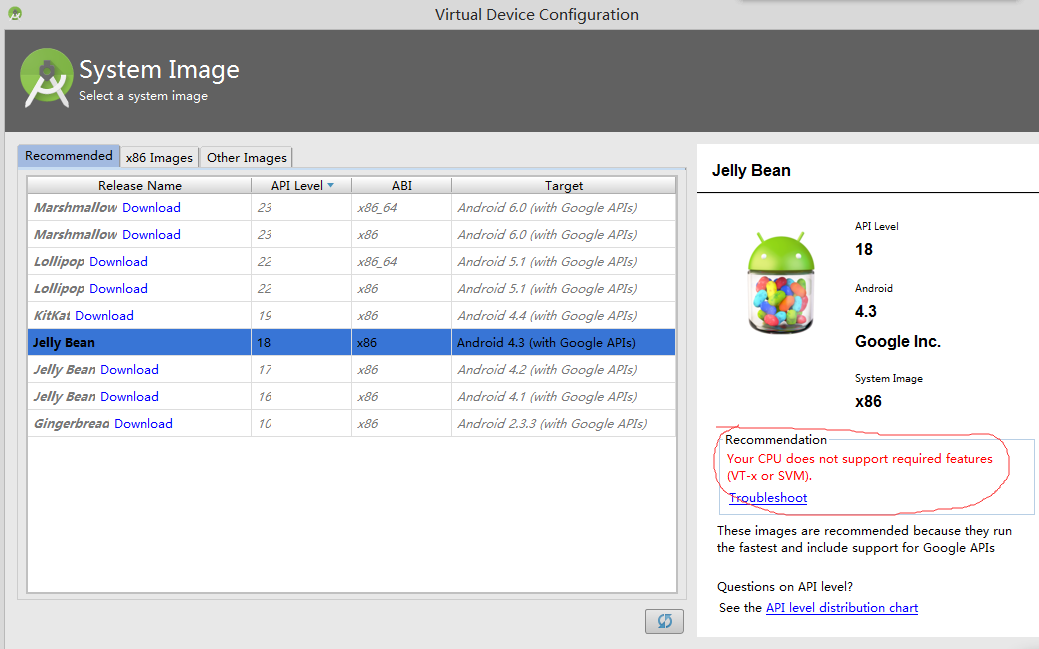This screenshot has height=649, width=1039.
Task: Select the highlighted Jelly Bean row name
Action: [64, 343]
